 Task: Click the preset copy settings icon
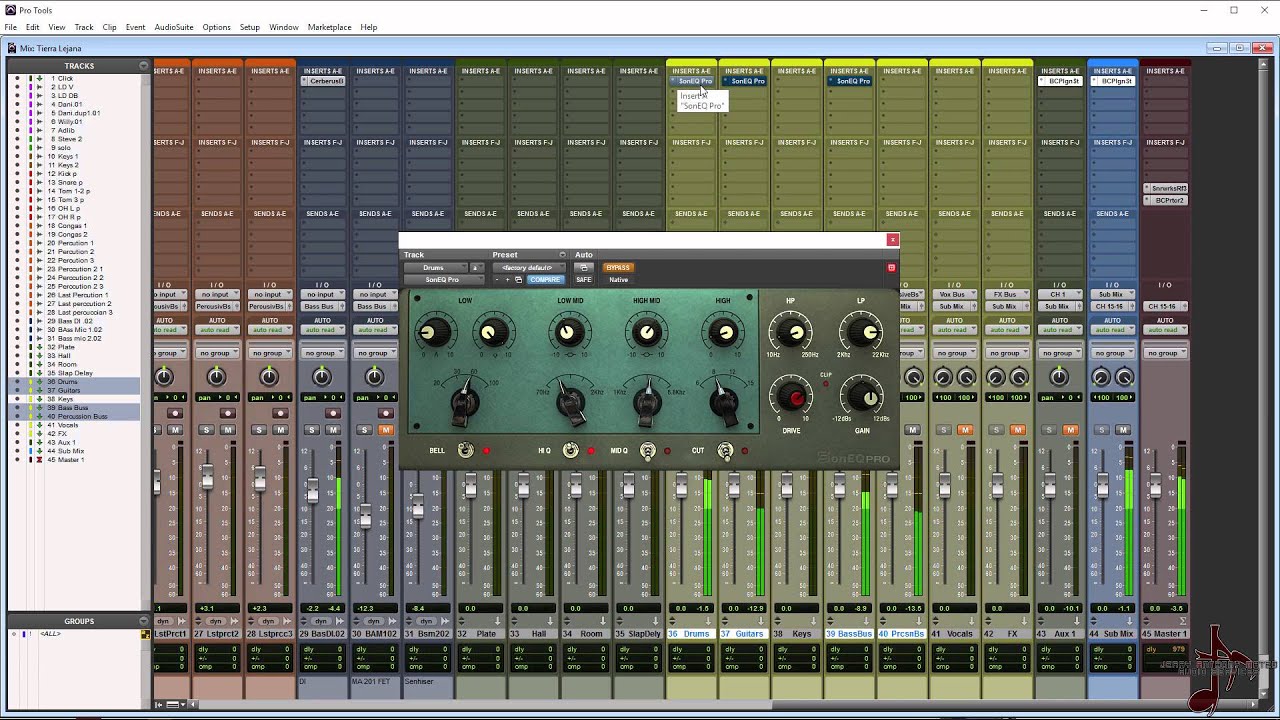[518, 280]
